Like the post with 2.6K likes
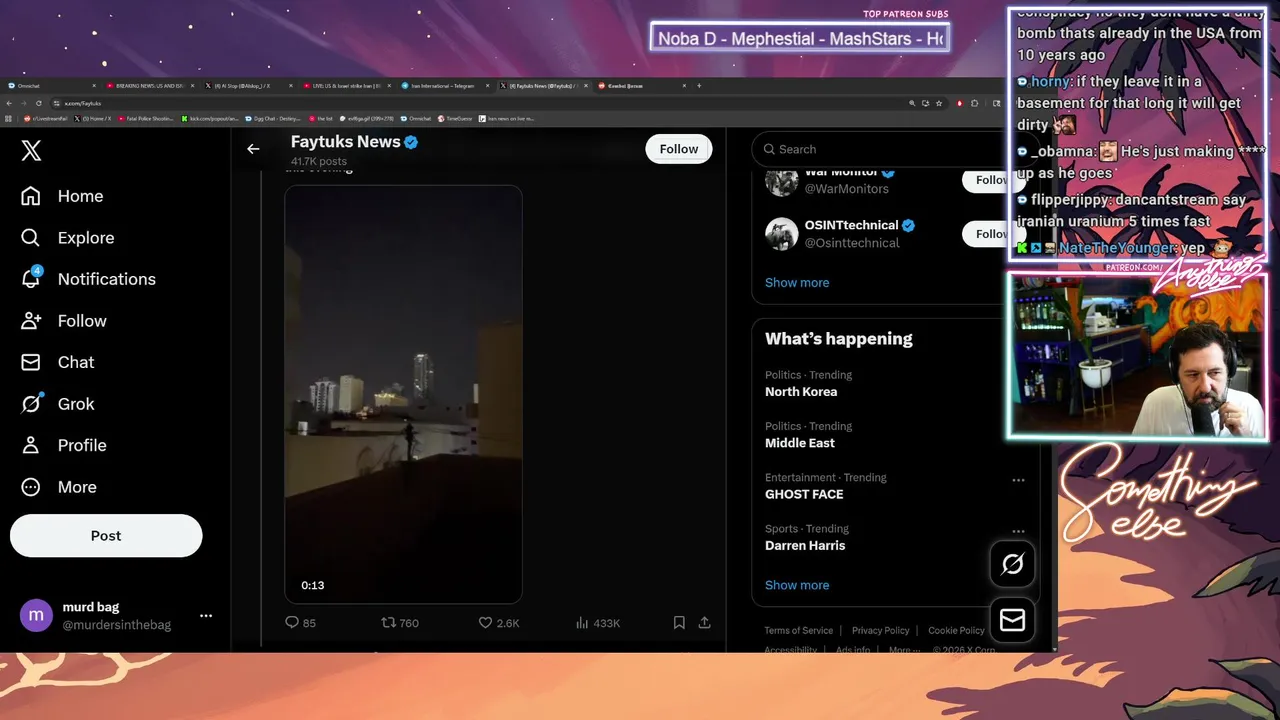Image resolution: width=1280 pixels, height=720 pixels. coord(499,623)
